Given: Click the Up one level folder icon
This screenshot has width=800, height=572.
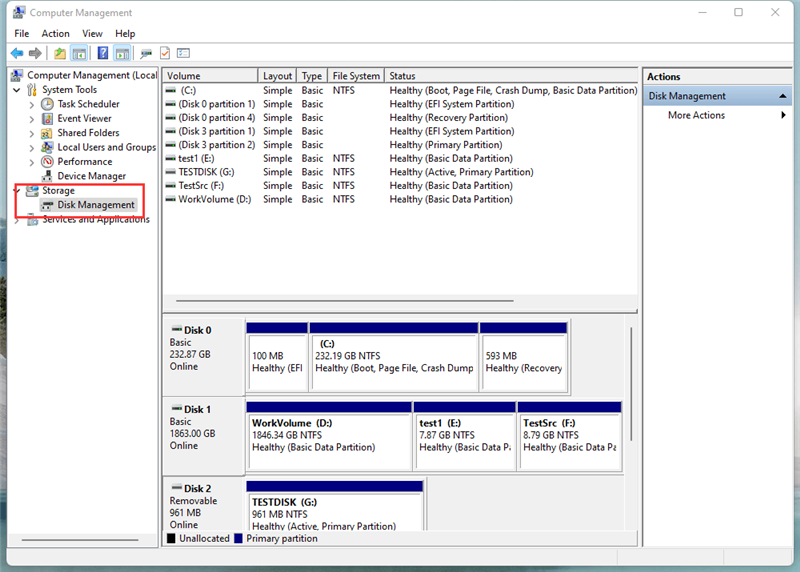Looking at the screenshot, I should [x=60, y=53].
